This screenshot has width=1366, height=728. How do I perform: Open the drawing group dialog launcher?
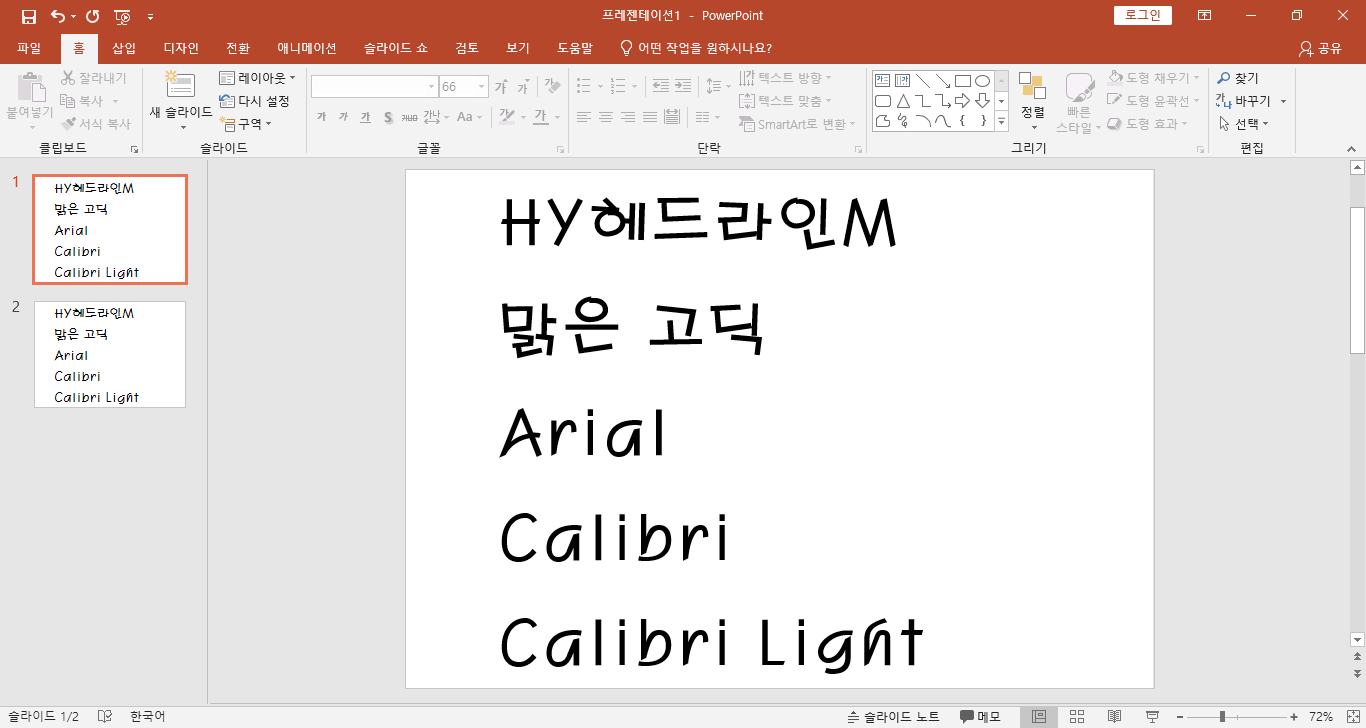click(1200, 149)
